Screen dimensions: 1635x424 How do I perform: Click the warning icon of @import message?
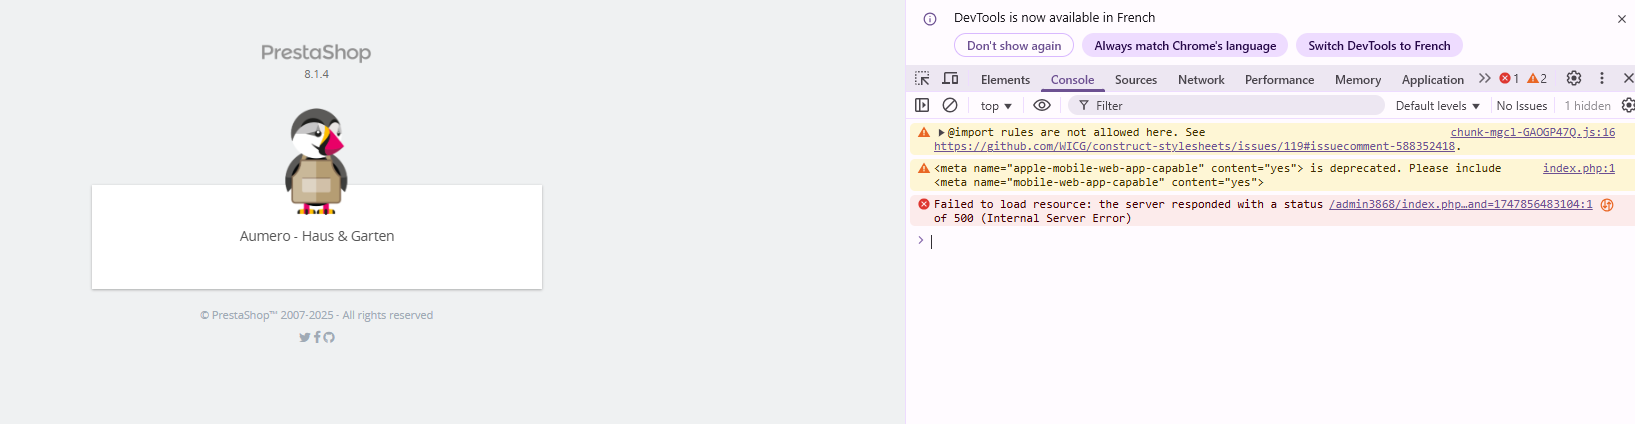click(923, 132)
